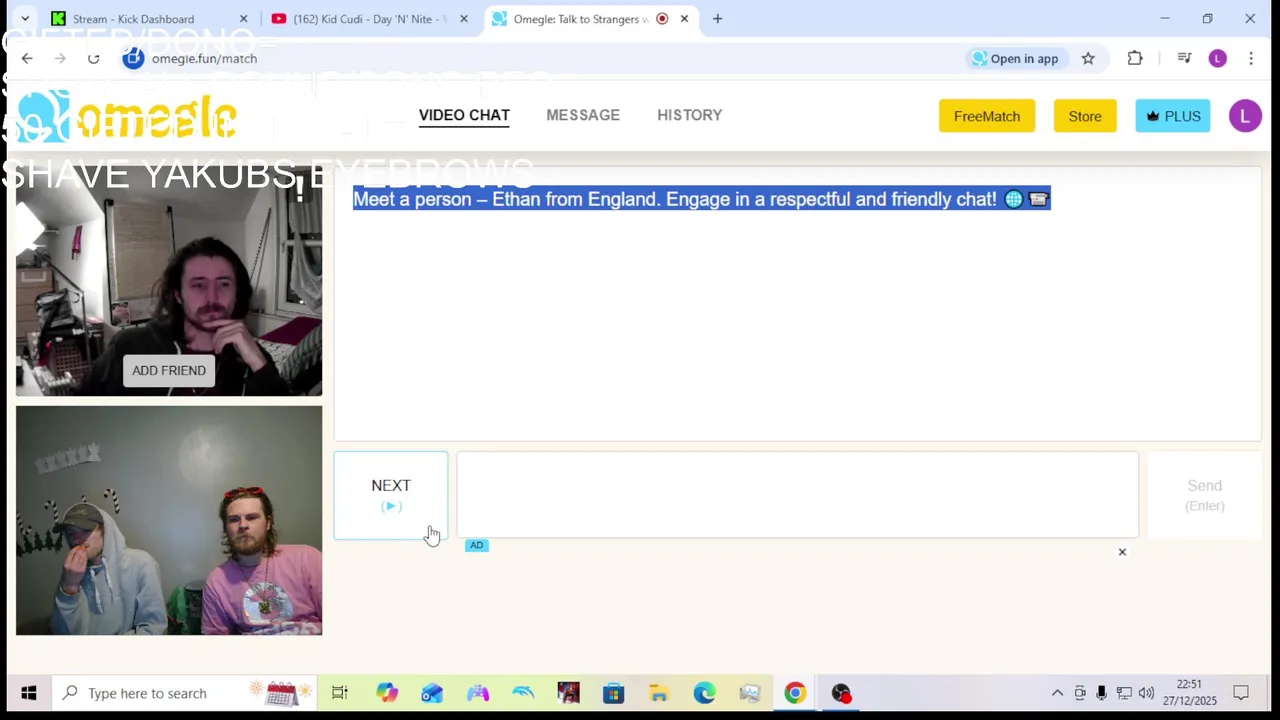Select the Omegle: Talk to Strangers tab
The width and height of the screenshot is (1280, 720).
tap(590, 19)
